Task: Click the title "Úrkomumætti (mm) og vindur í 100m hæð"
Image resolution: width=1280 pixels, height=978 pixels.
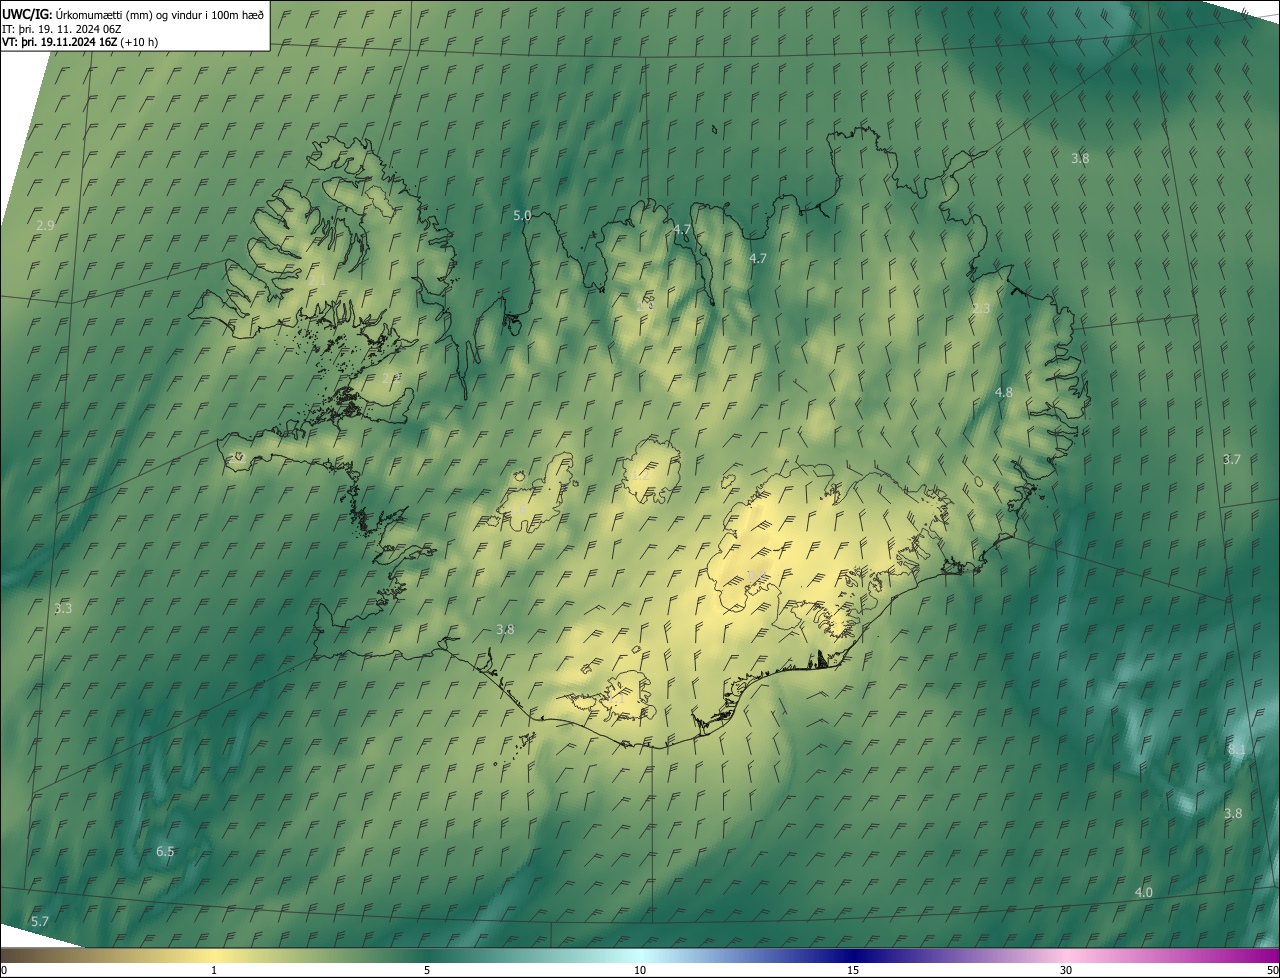Action: pyautogui.click(x=159, y=14)
